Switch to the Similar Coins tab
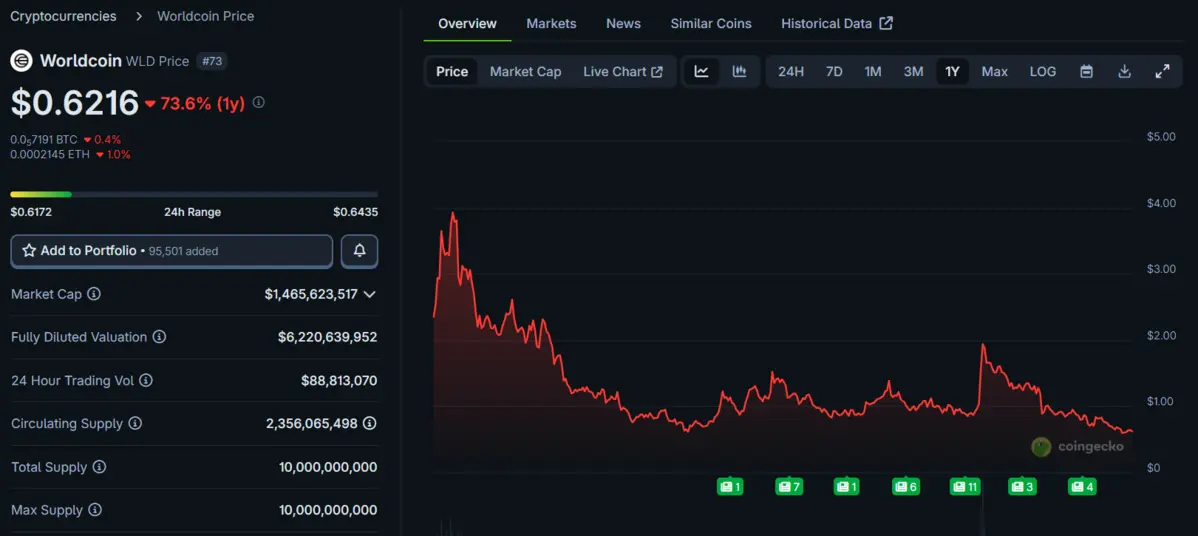Image resolution: width=1198 pixels, height=536 pixels. point(710,23)
